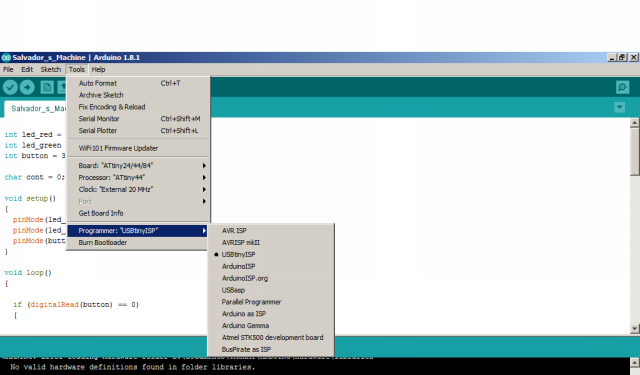Open the Edit menu

click(27, 69)
